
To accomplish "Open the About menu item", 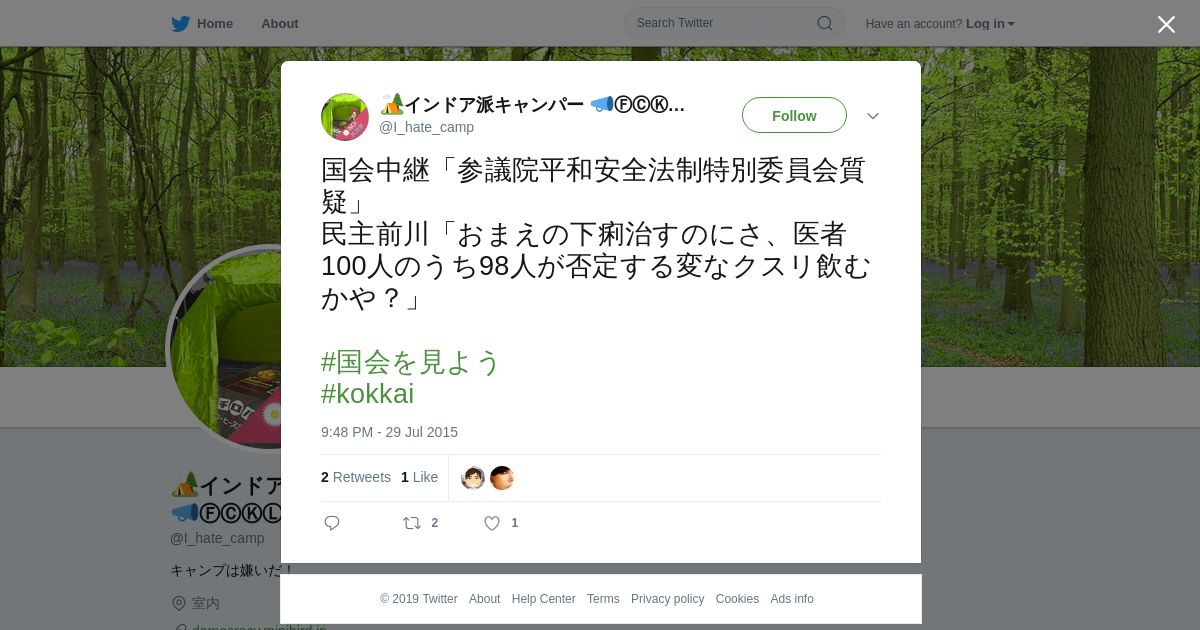I will click(280, 24).
